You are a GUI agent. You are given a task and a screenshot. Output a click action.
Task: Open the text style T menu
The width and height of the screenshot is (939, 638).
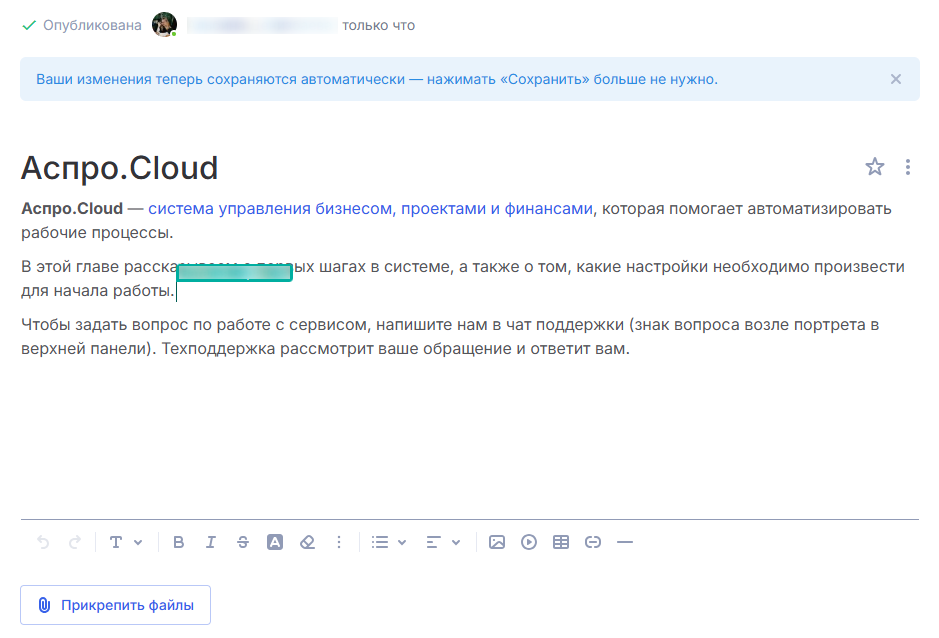coord(126,542)
